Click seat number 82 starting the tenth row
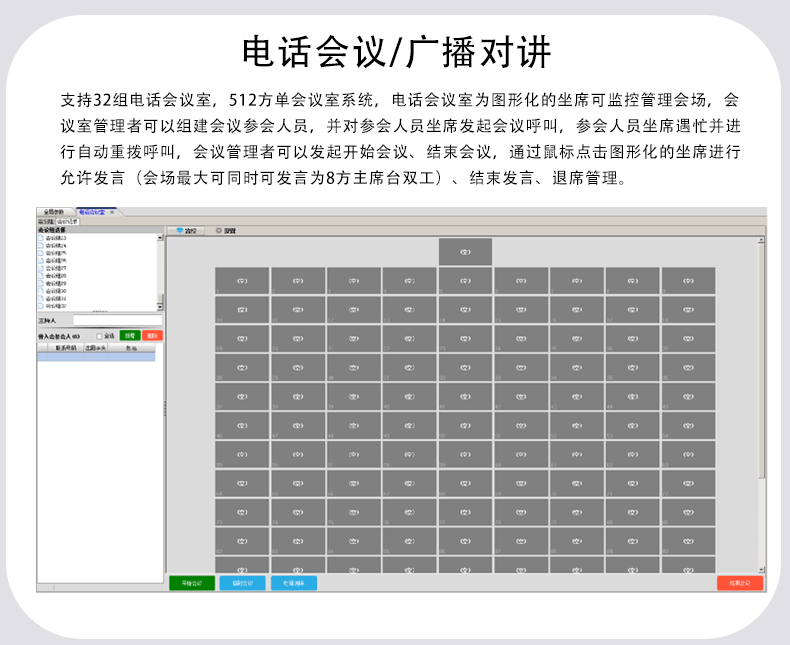The height and width of the screenshot is (645, 790). pyautogui.click(x=242, y=542)
